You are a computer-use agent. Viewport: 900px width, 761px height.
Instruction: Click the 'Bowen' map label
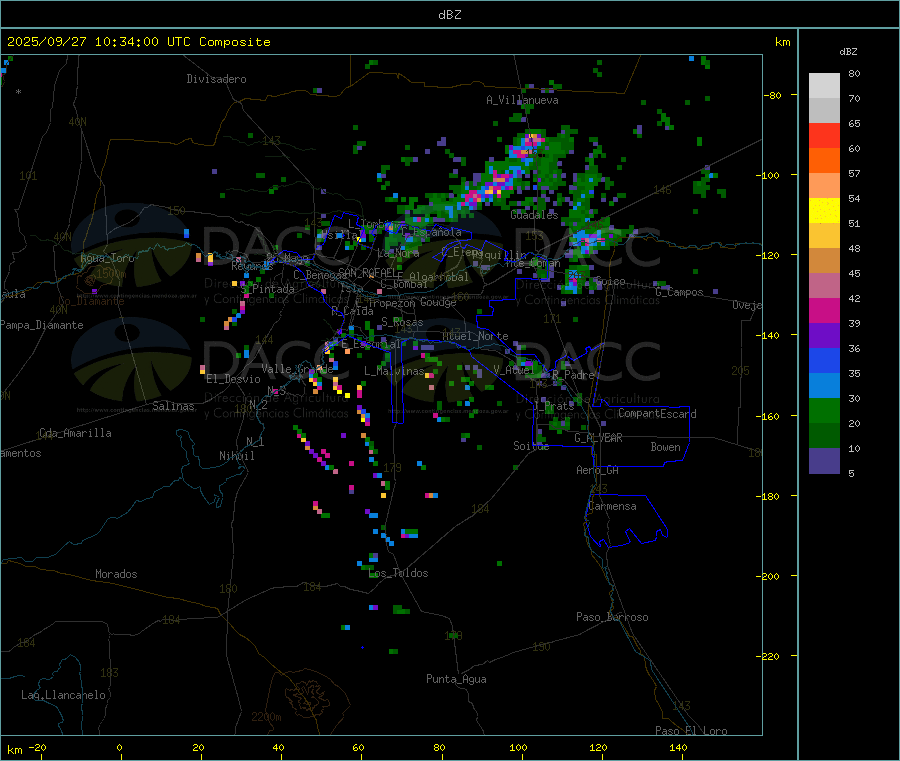coord(666,447)
